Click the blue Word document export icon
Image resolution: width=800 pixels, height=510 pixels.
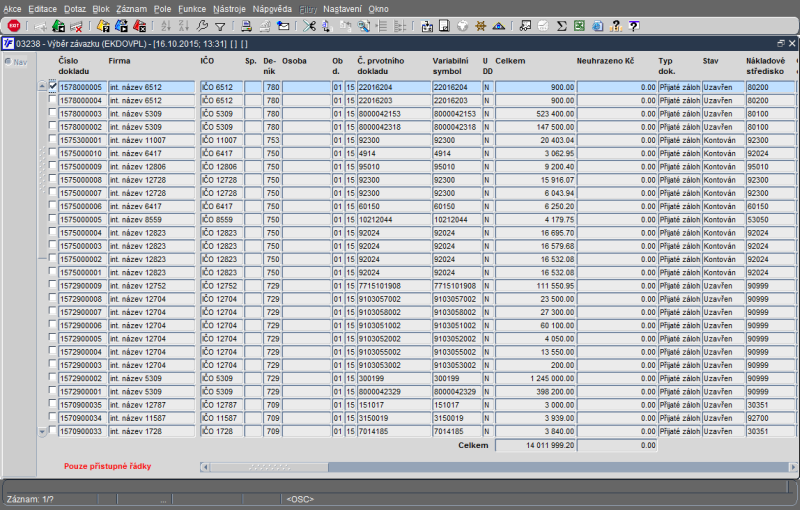pyautogui.click(x=597, y=26)
